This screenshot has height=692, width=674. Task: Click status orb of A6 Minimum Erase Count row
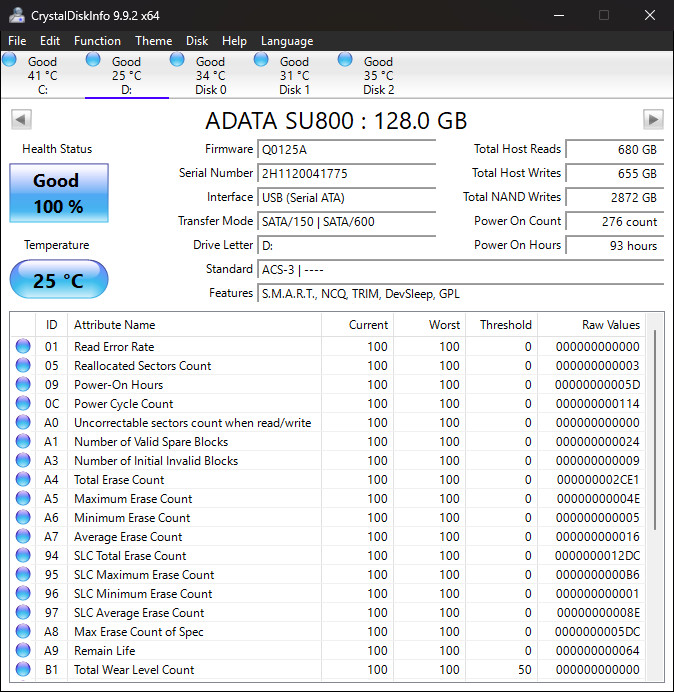point(23,517)
